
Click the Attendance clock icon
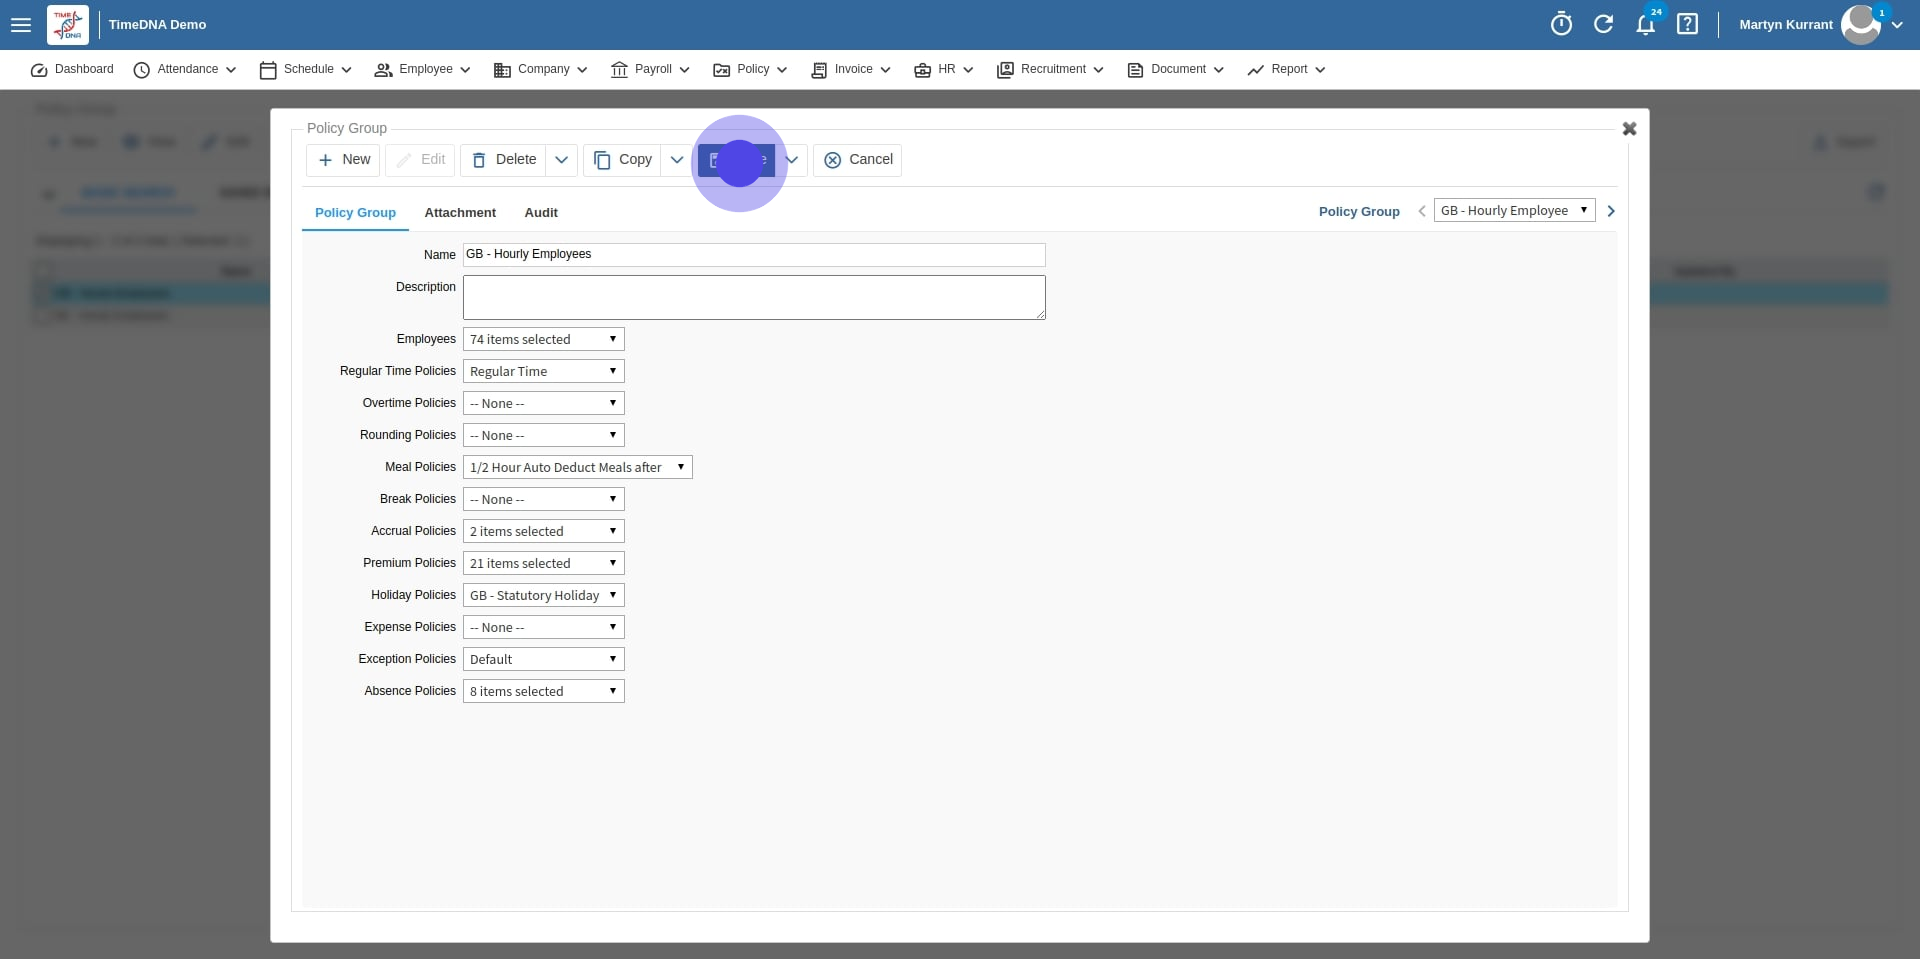142,70
